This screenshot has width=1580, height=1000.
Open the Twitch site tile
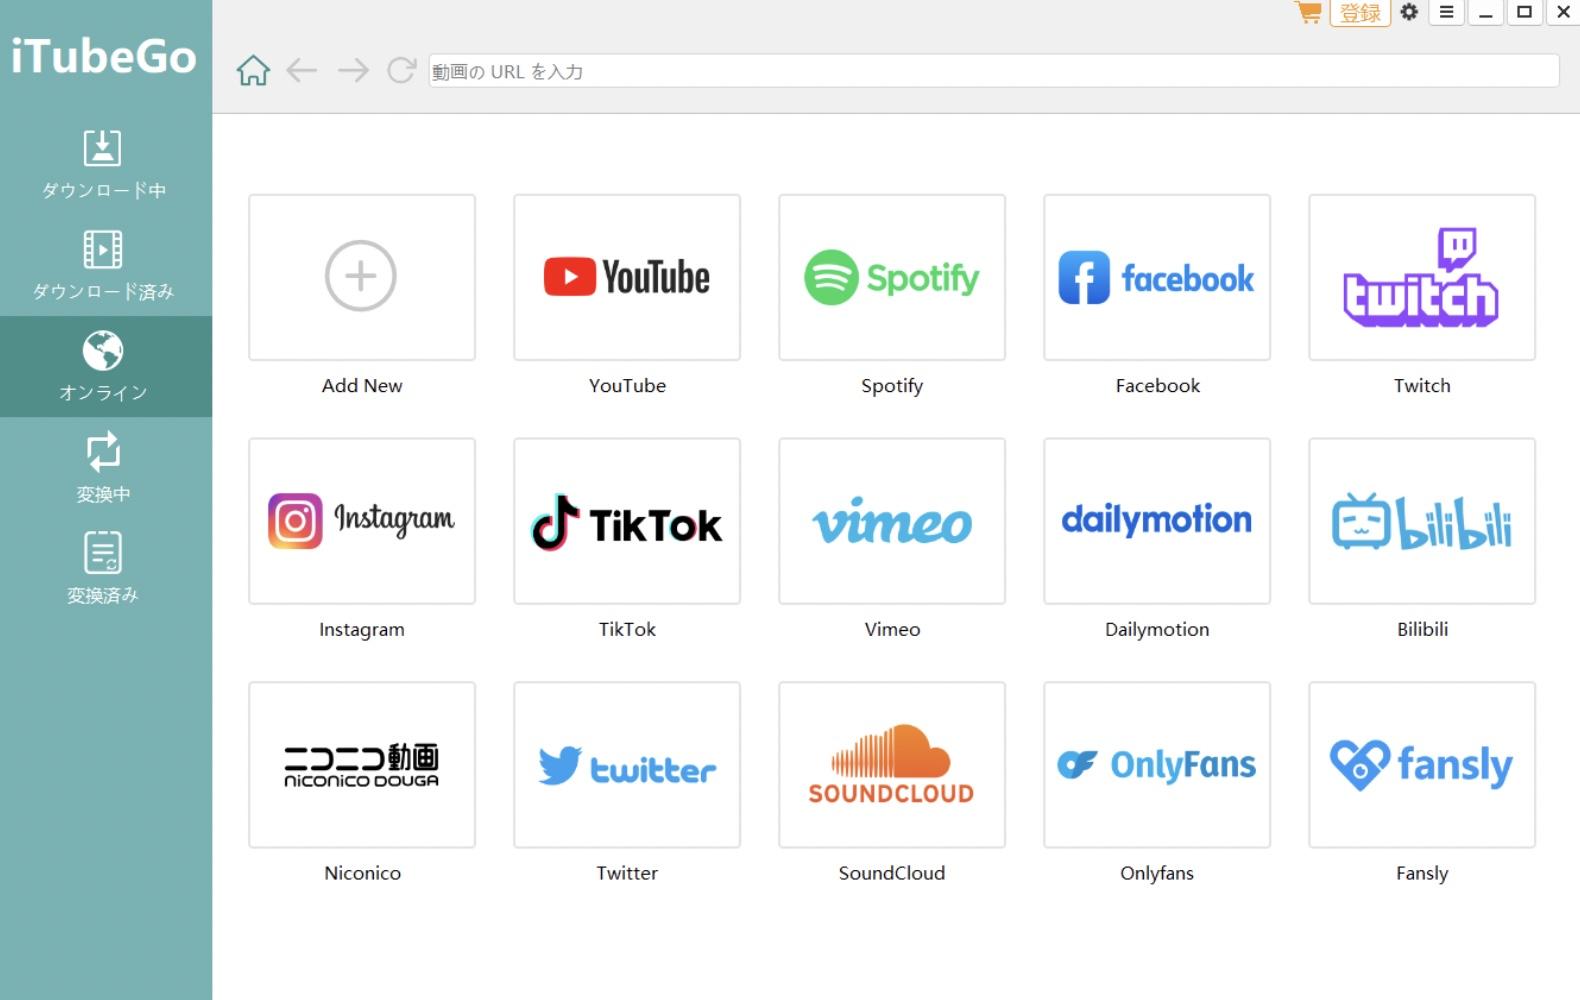1422,277
